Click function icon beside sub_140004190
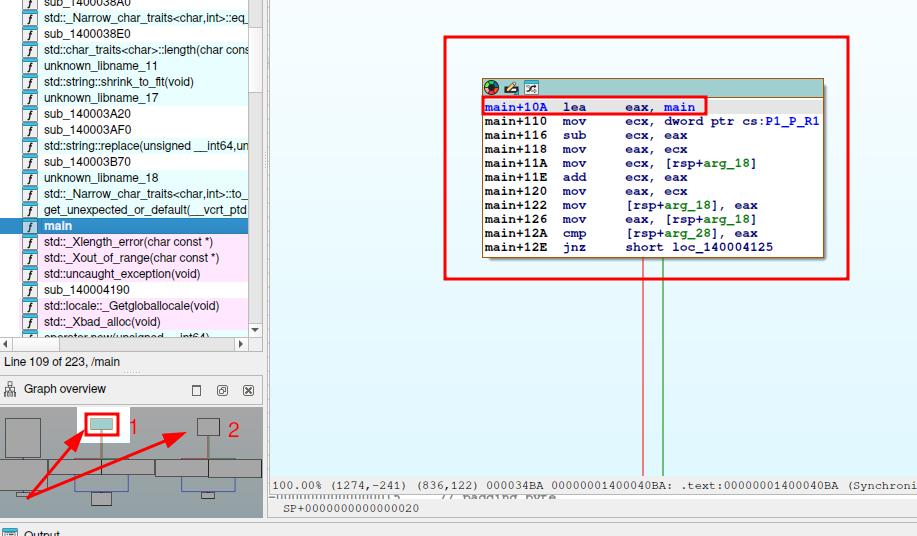This screenshot has width=917, height=536. (x=30, y=290)
